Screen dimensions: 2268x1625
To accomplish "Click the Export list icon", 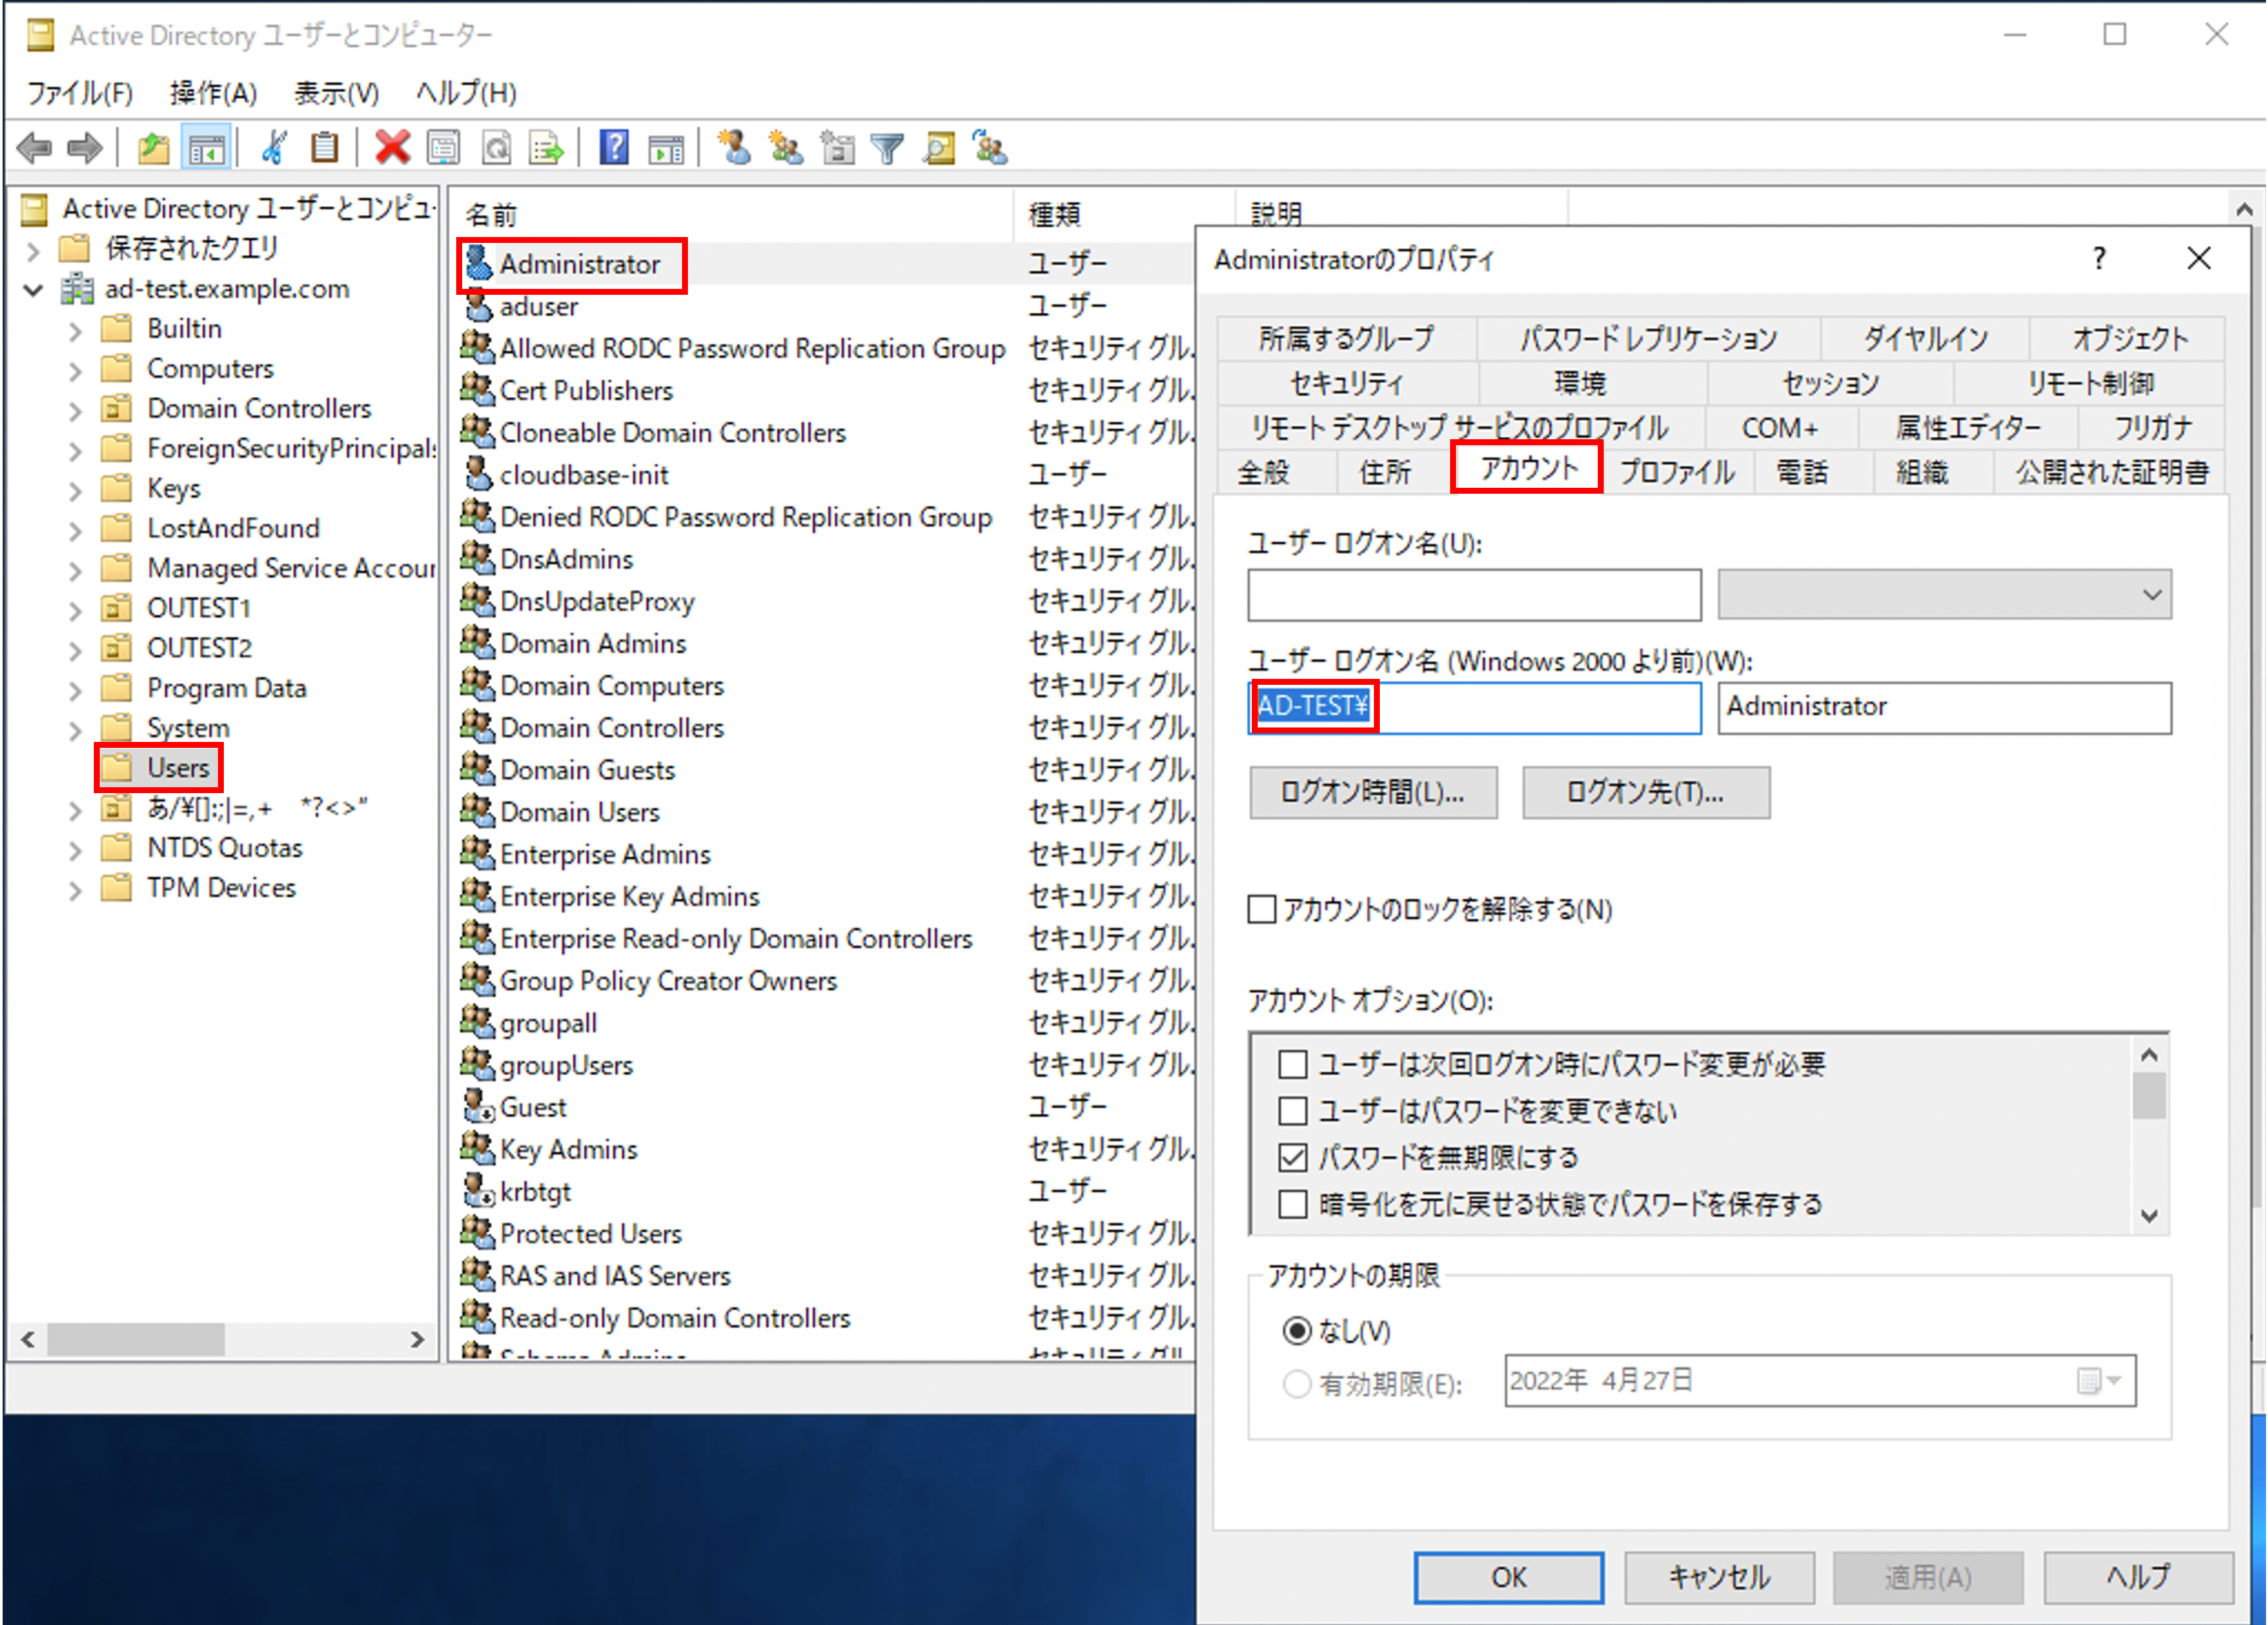I will 547,148.
